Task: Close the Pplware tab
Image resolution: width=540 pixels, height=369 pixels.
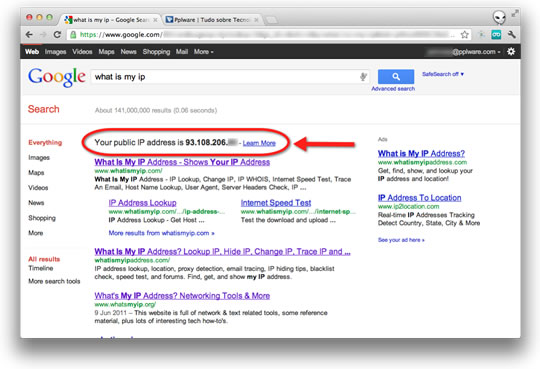Action: (256, 20)
